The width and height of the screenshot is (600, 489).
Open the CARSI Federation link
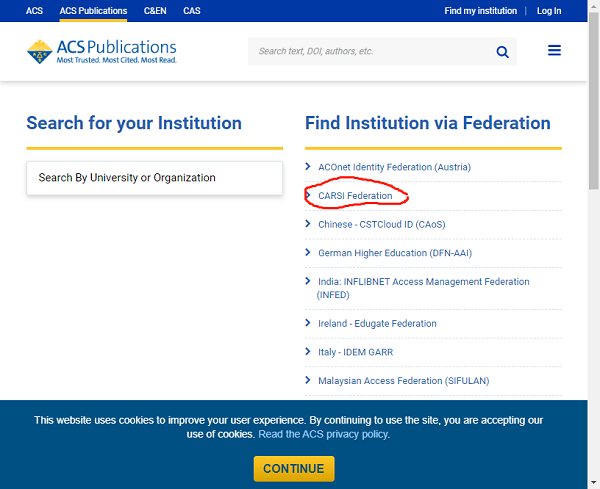coord(355,196)
